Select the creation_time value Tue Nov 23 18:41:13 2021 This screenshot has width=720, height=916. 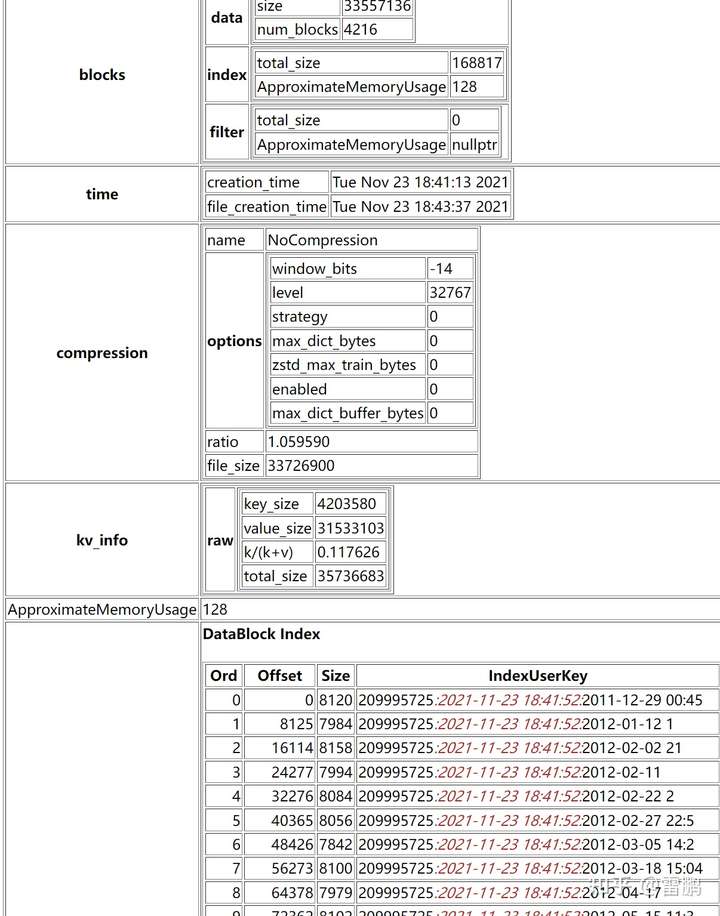point(420,182)
